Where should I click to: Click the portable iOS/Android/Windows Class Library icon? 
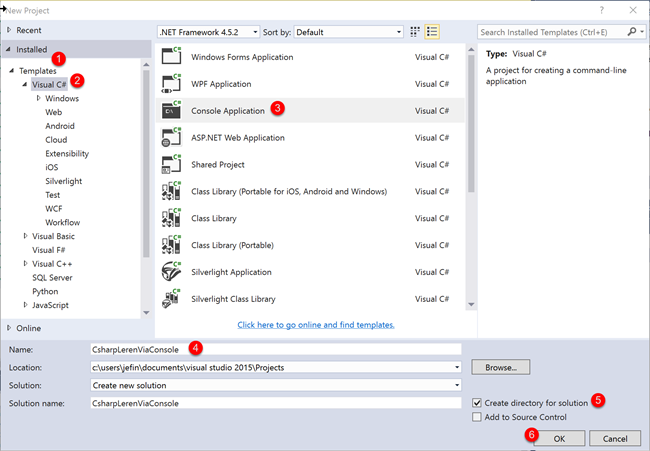pyautogui.click(x=171, y=191)
